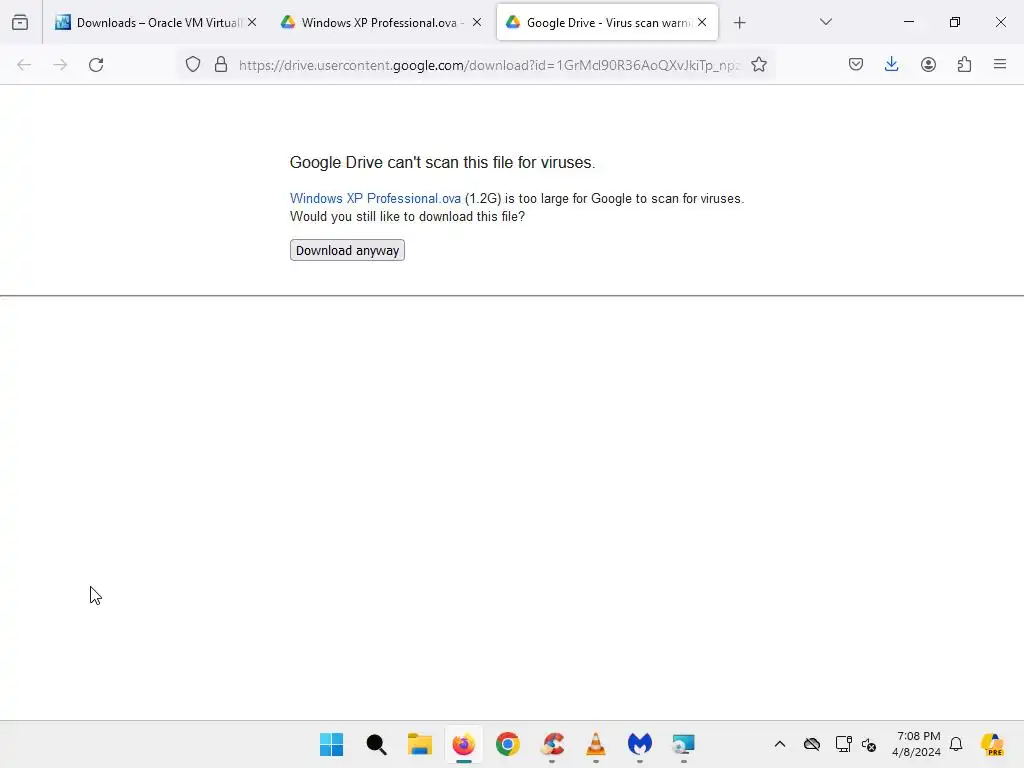This screenshot has width=1024, height=768.
Task: Open clock and date 7:08 PM
Action: tap(917, 744)
